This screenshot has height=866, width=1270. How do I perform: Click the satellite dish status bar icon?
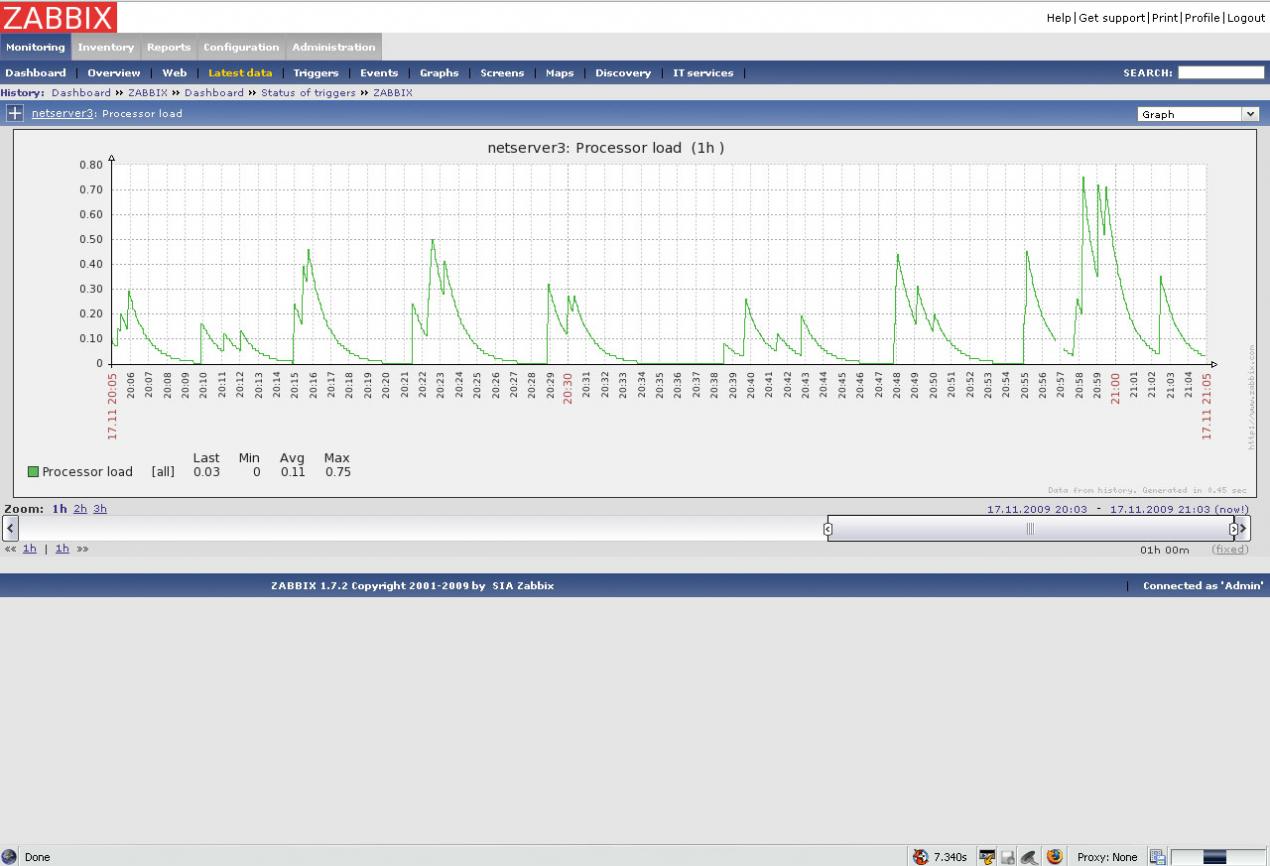click(1029, 857)
